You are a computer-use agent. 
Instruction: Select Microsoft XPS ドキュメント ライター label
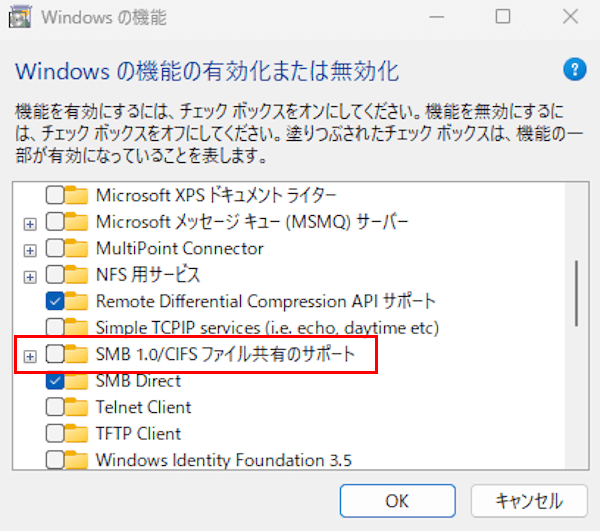click(216, 195)
